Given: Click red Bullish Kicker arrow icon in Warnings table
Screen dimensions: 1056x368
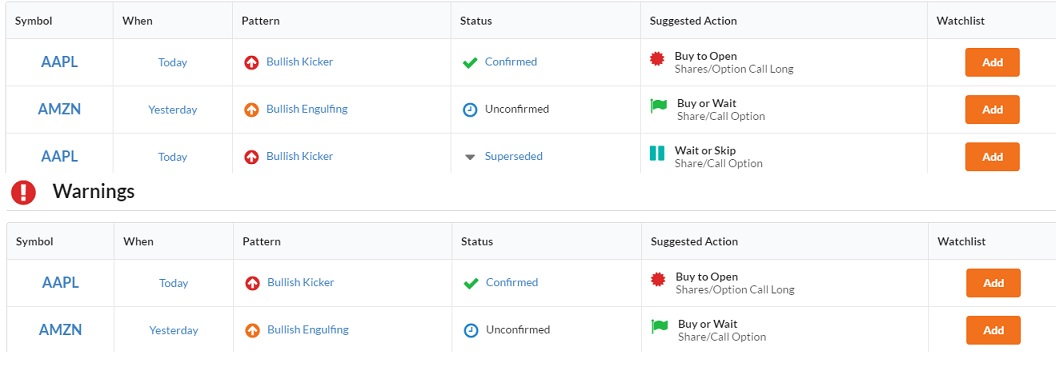Looking at the screenshot, I should click(253, 282).
